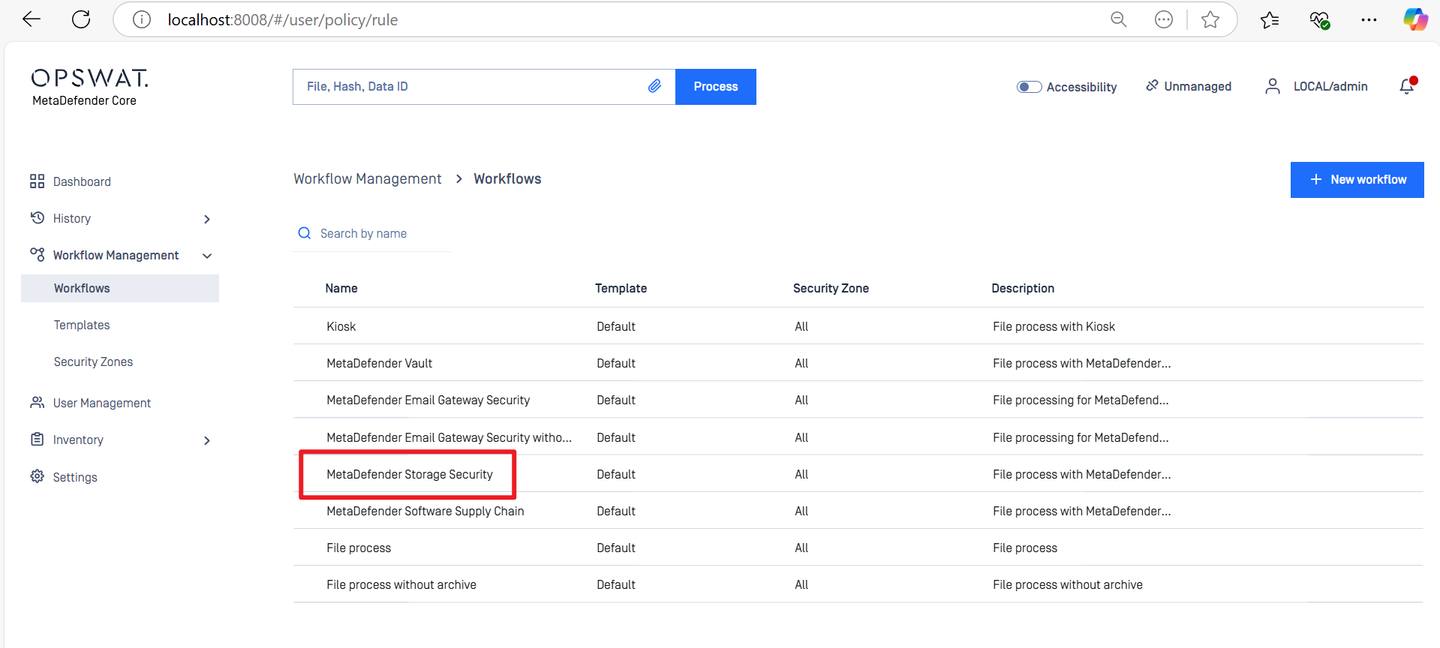Click the Process button
The height and width of the screenshot is (648, 1440).
[716, 87]
